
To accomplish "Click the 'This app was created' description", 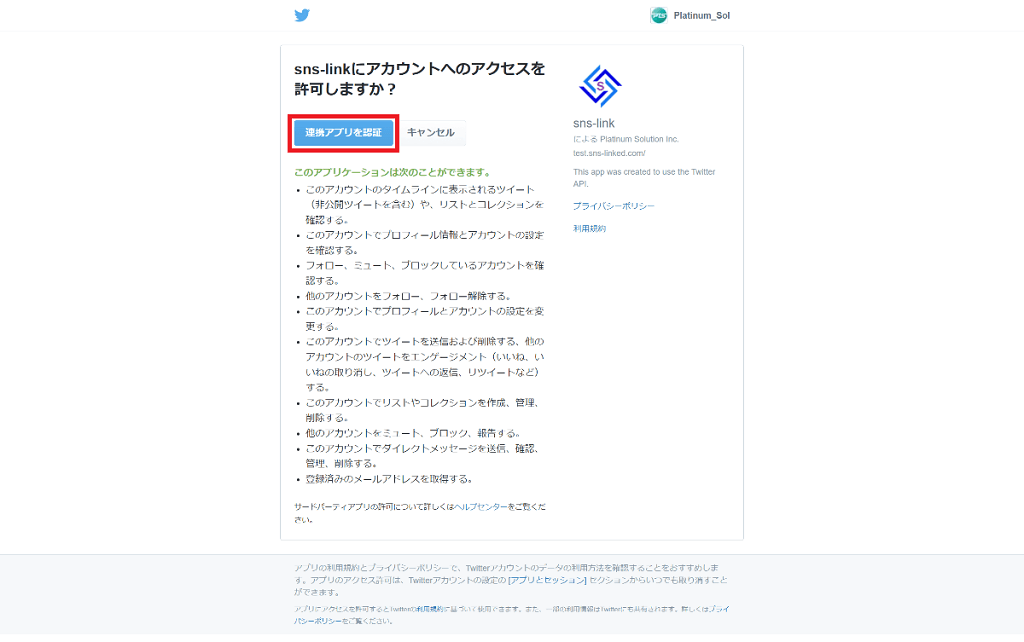I will click(x=643, y=177).
